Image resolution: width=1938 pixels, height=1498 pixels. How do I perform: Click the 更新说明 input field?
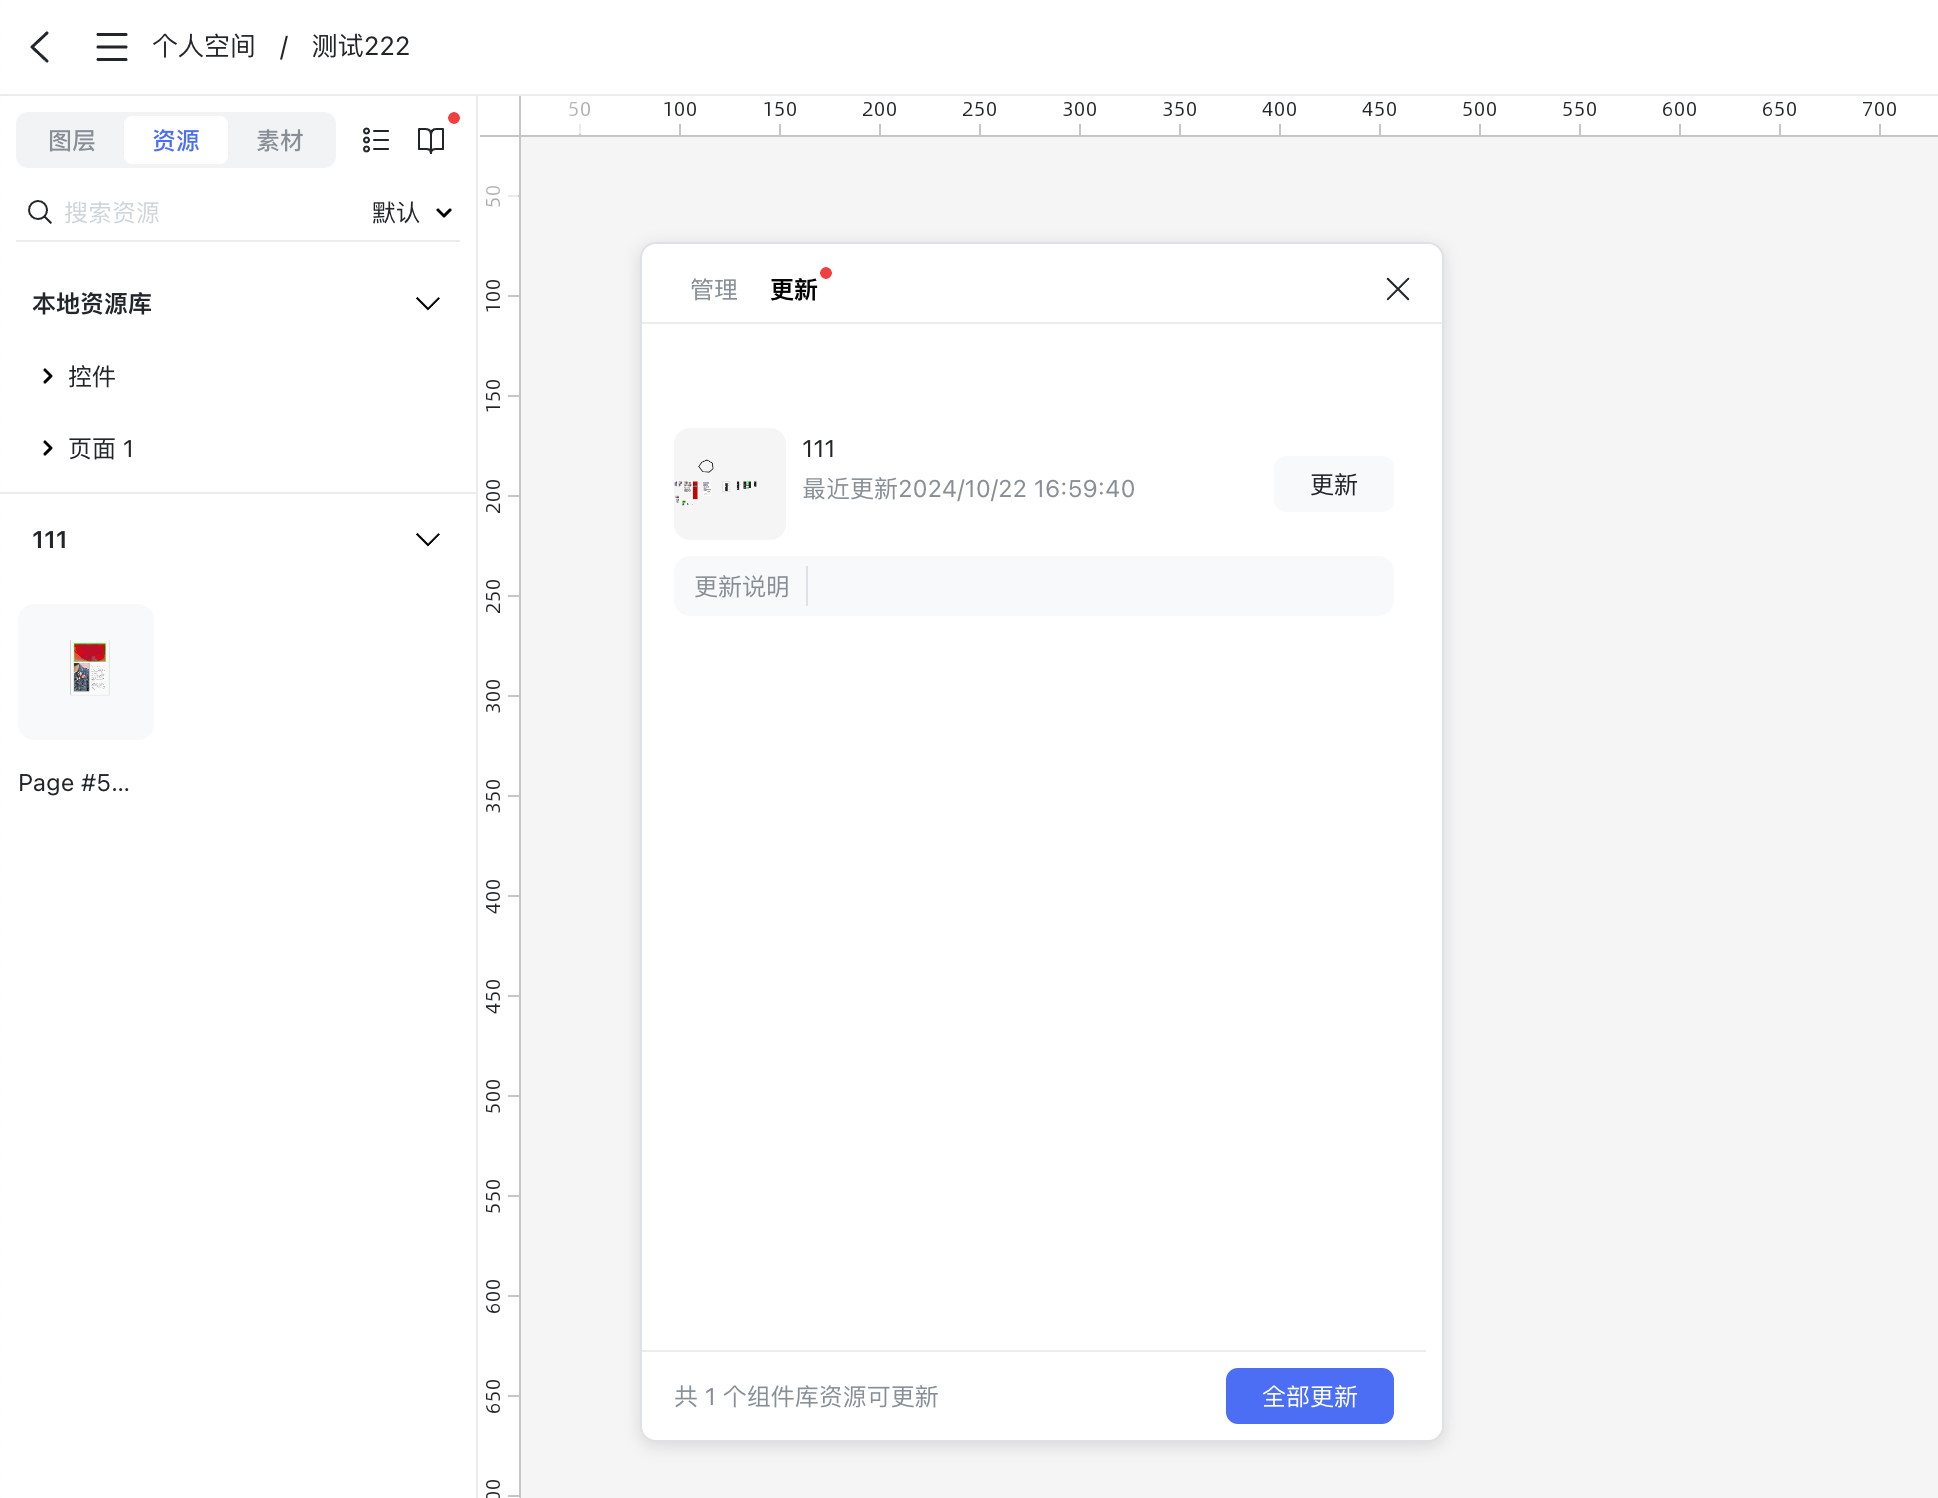click(1034, 586)
